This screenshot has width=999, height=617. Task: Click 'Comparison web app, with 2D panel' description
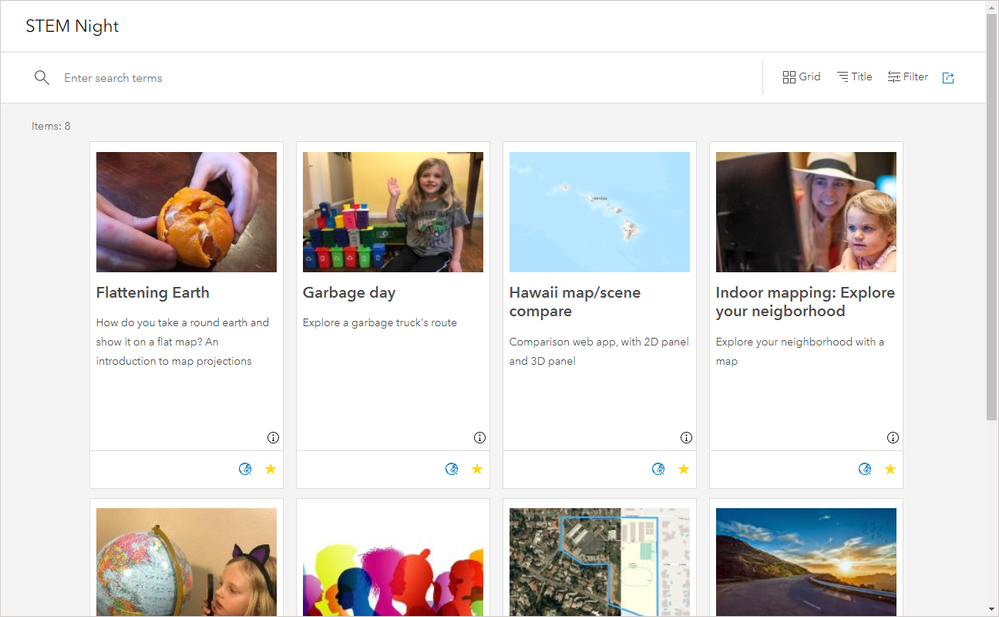(599, 351)
